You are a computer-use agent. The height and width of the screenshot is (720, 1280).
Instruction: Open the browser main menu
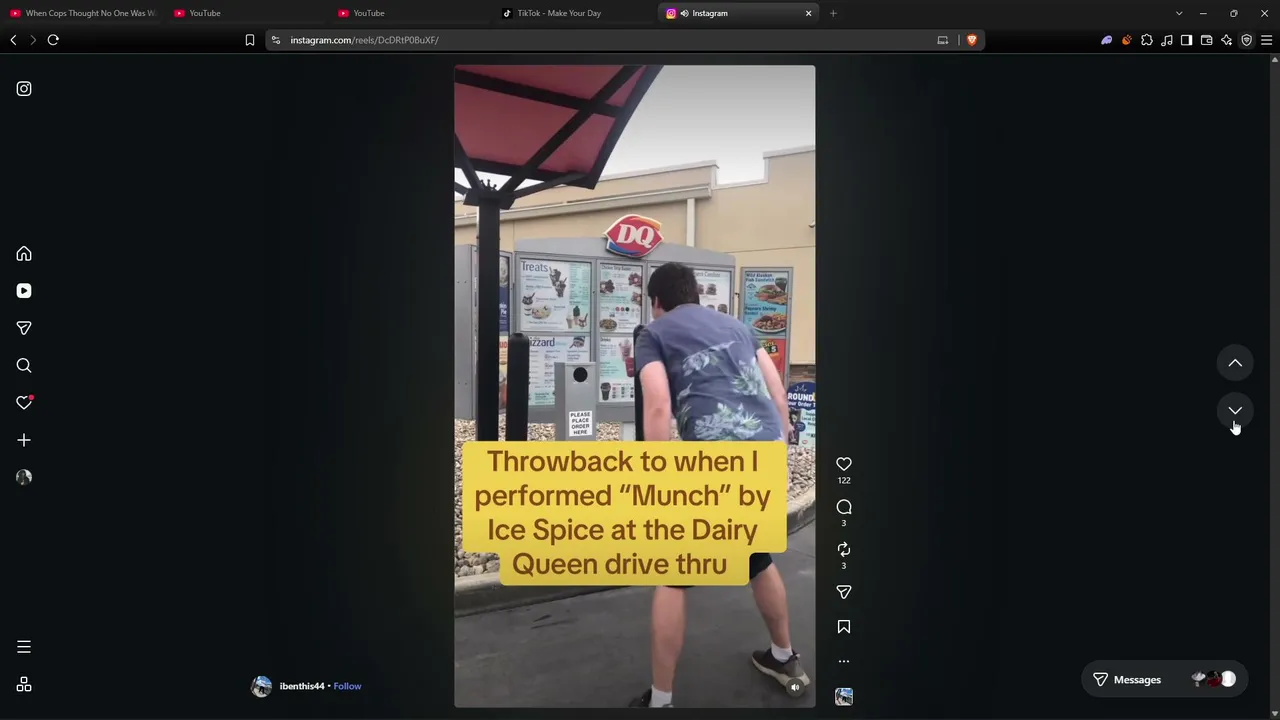(x=1267, y=40)
